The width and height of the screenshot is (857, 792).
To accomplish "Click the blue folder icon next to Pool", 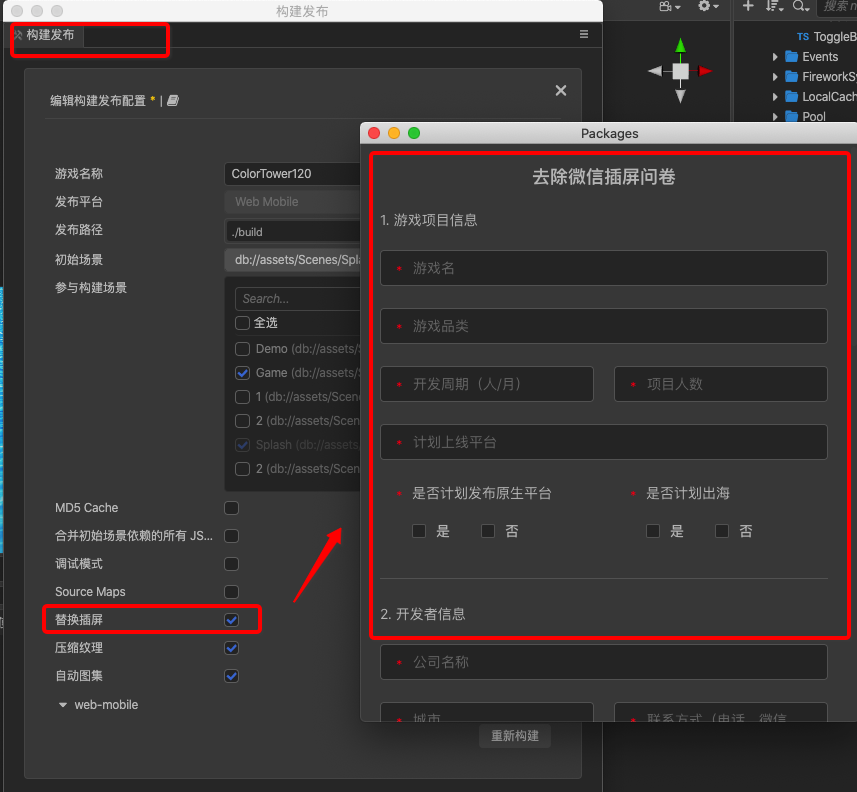I will (791, 116).
